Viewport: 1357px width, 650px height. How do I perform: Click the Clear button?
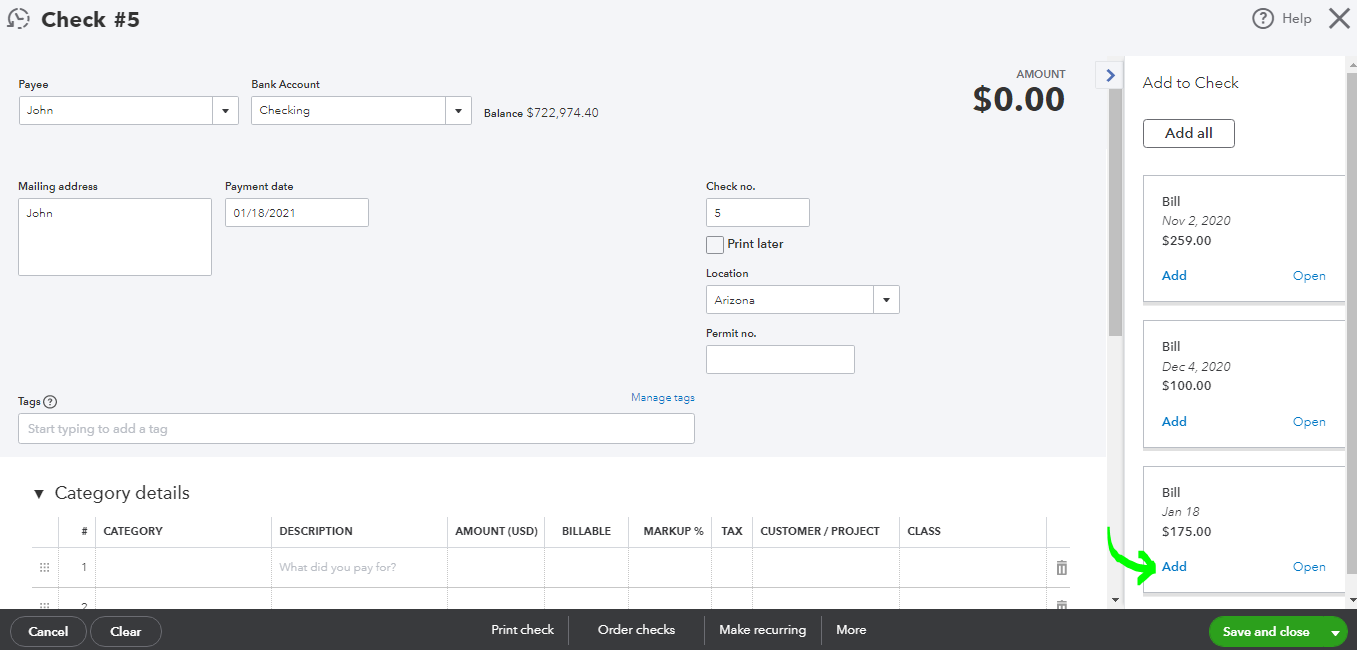(x=126, y=631)
